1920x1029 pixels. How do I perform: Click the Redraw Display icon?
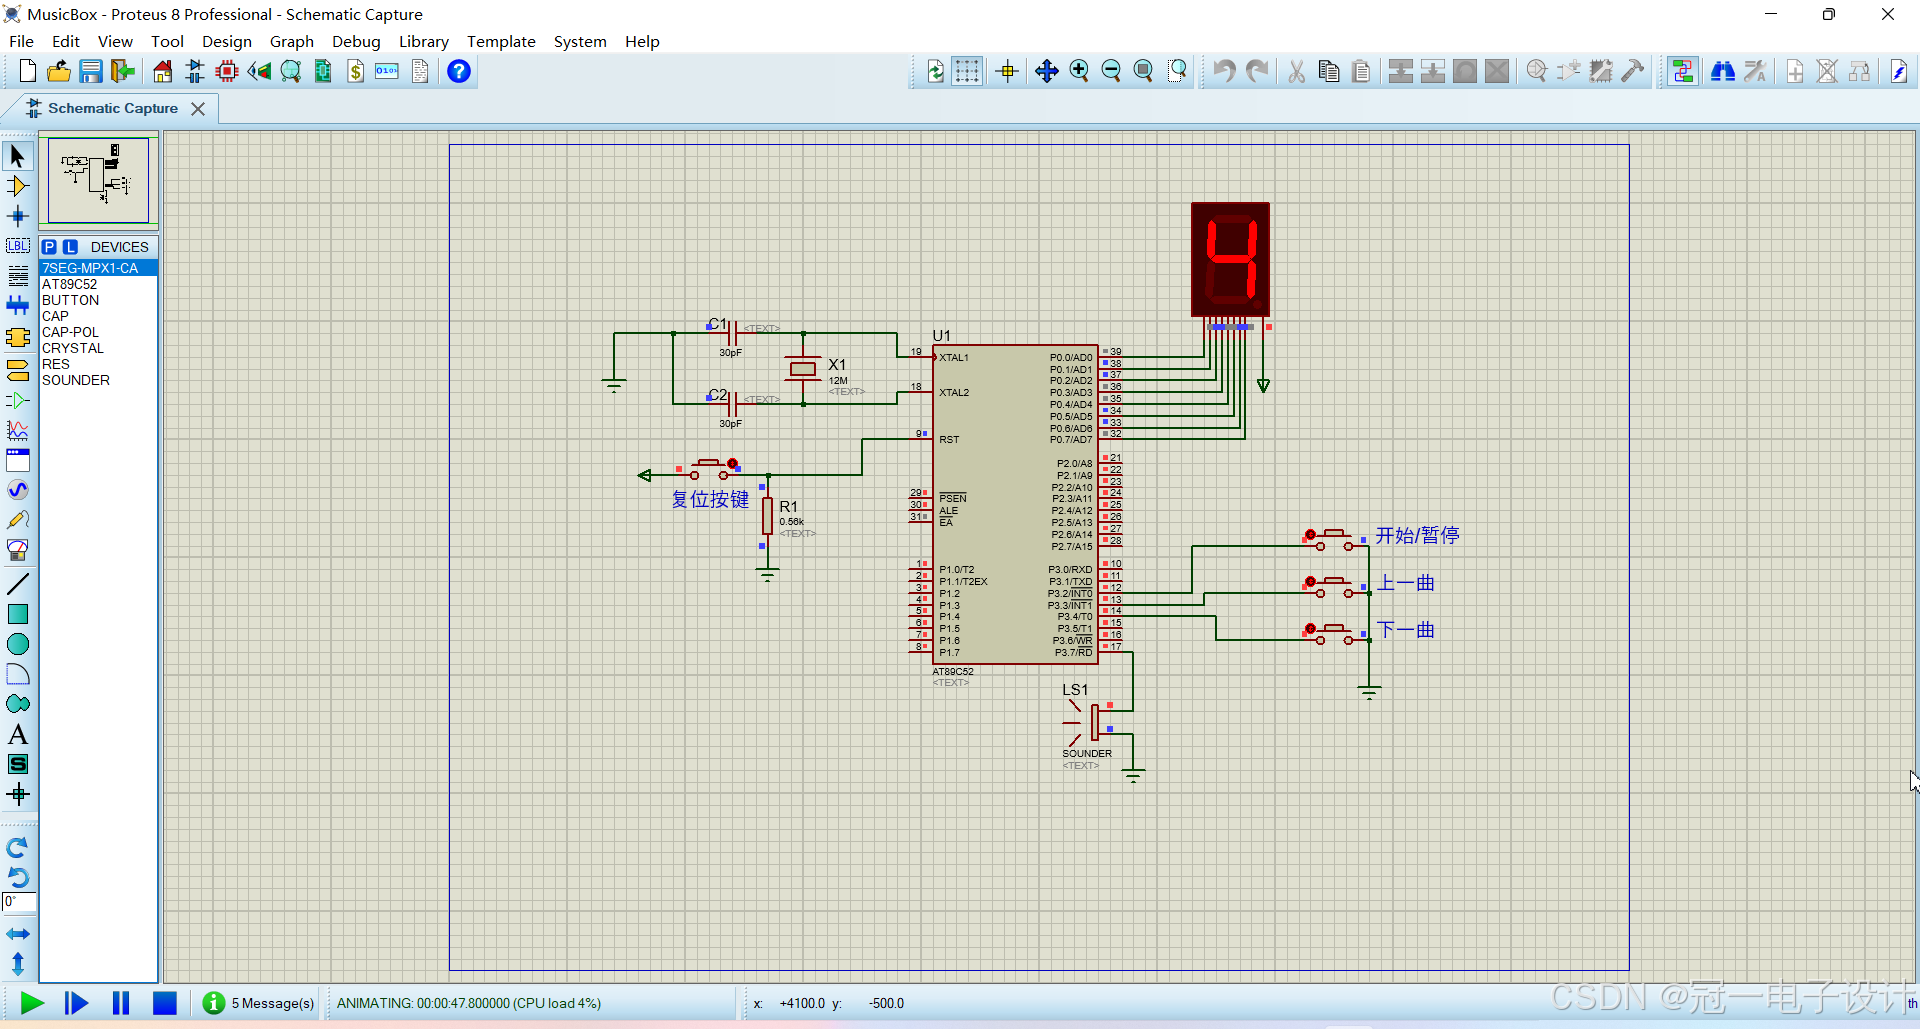[935, 71]
